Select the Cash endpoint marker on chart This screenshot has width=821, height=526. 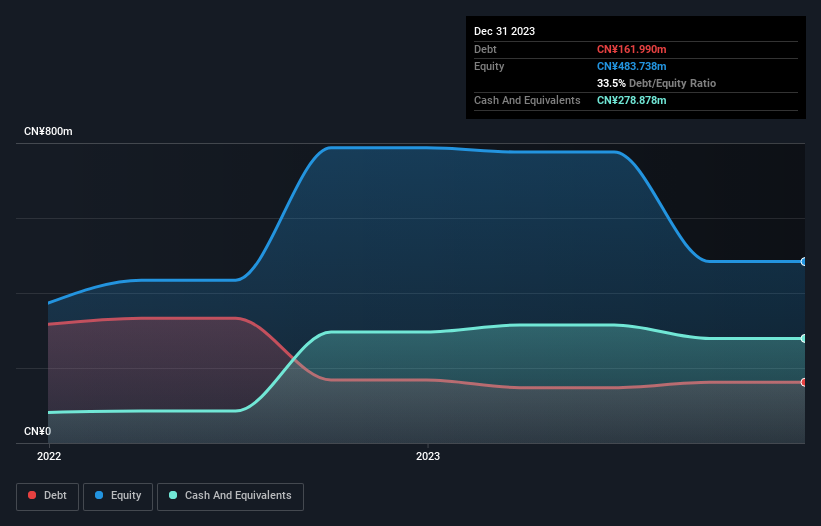[x=804, y=339]
